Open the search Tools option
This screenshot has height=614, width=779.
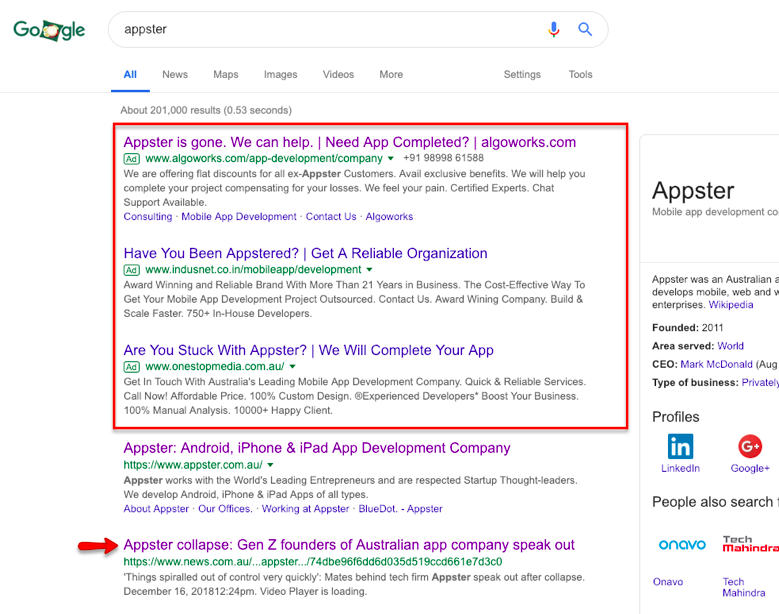click(580, 75)
